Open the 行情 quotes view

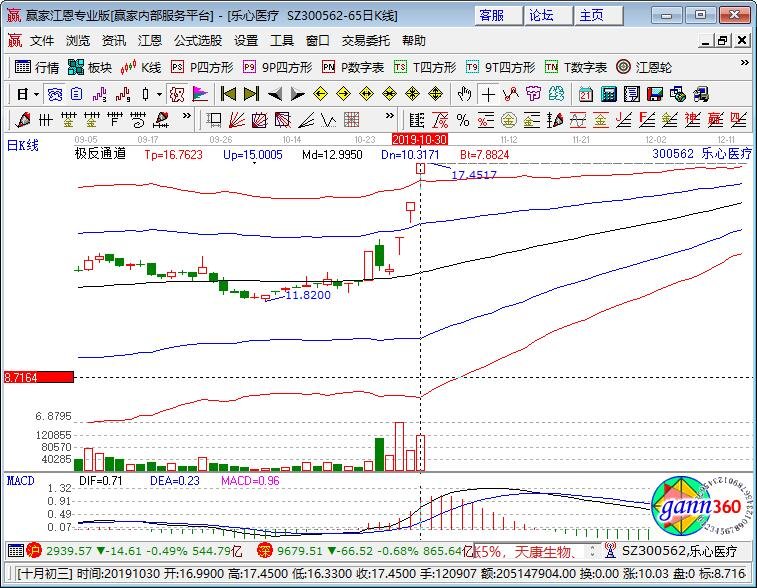(37, 67)
